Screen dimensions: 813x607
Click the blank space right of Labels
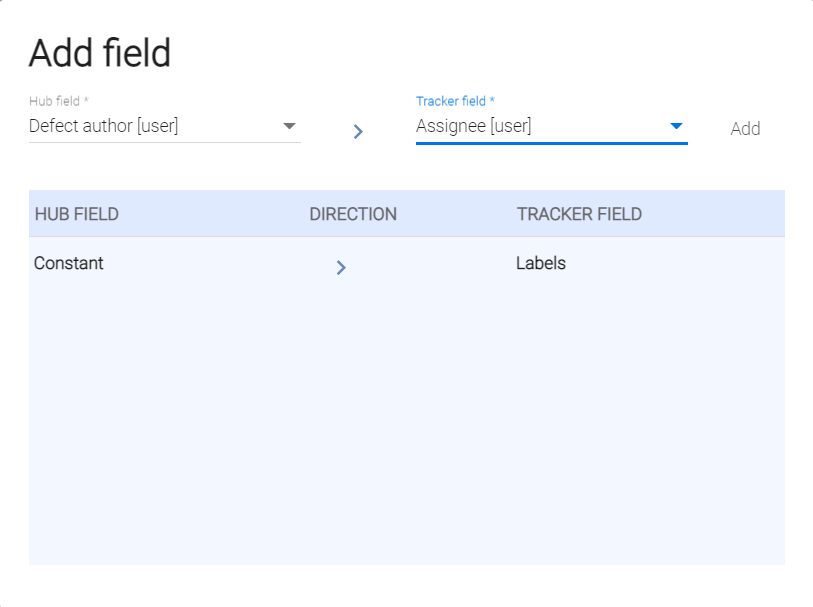click(680, 264)
